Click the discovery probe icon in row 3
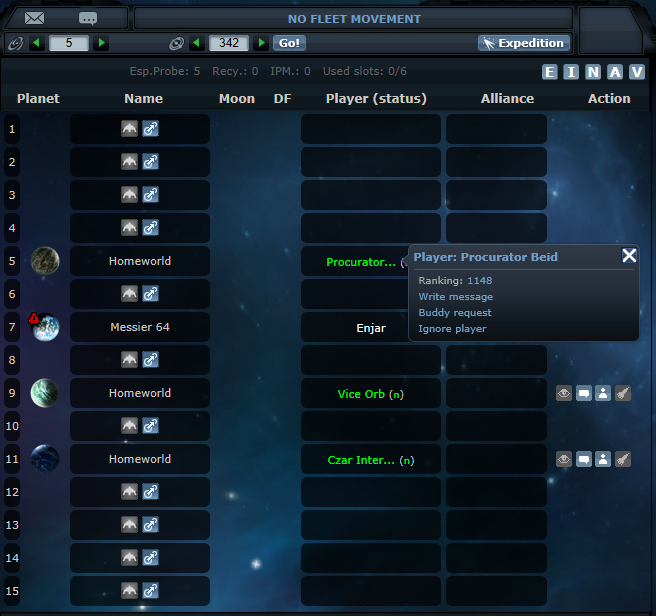The image size is (656, 616). [x=151, y=195]
